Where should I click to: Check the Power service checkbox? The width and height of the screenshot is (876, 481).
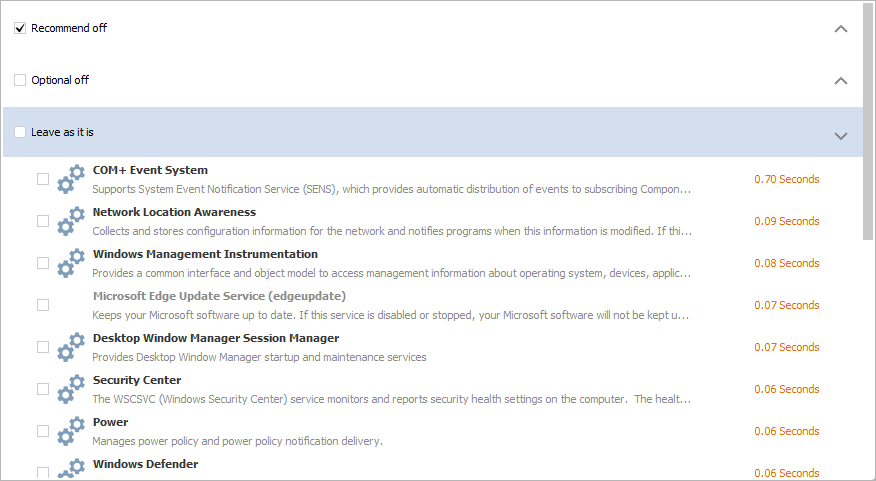[43, 431]
